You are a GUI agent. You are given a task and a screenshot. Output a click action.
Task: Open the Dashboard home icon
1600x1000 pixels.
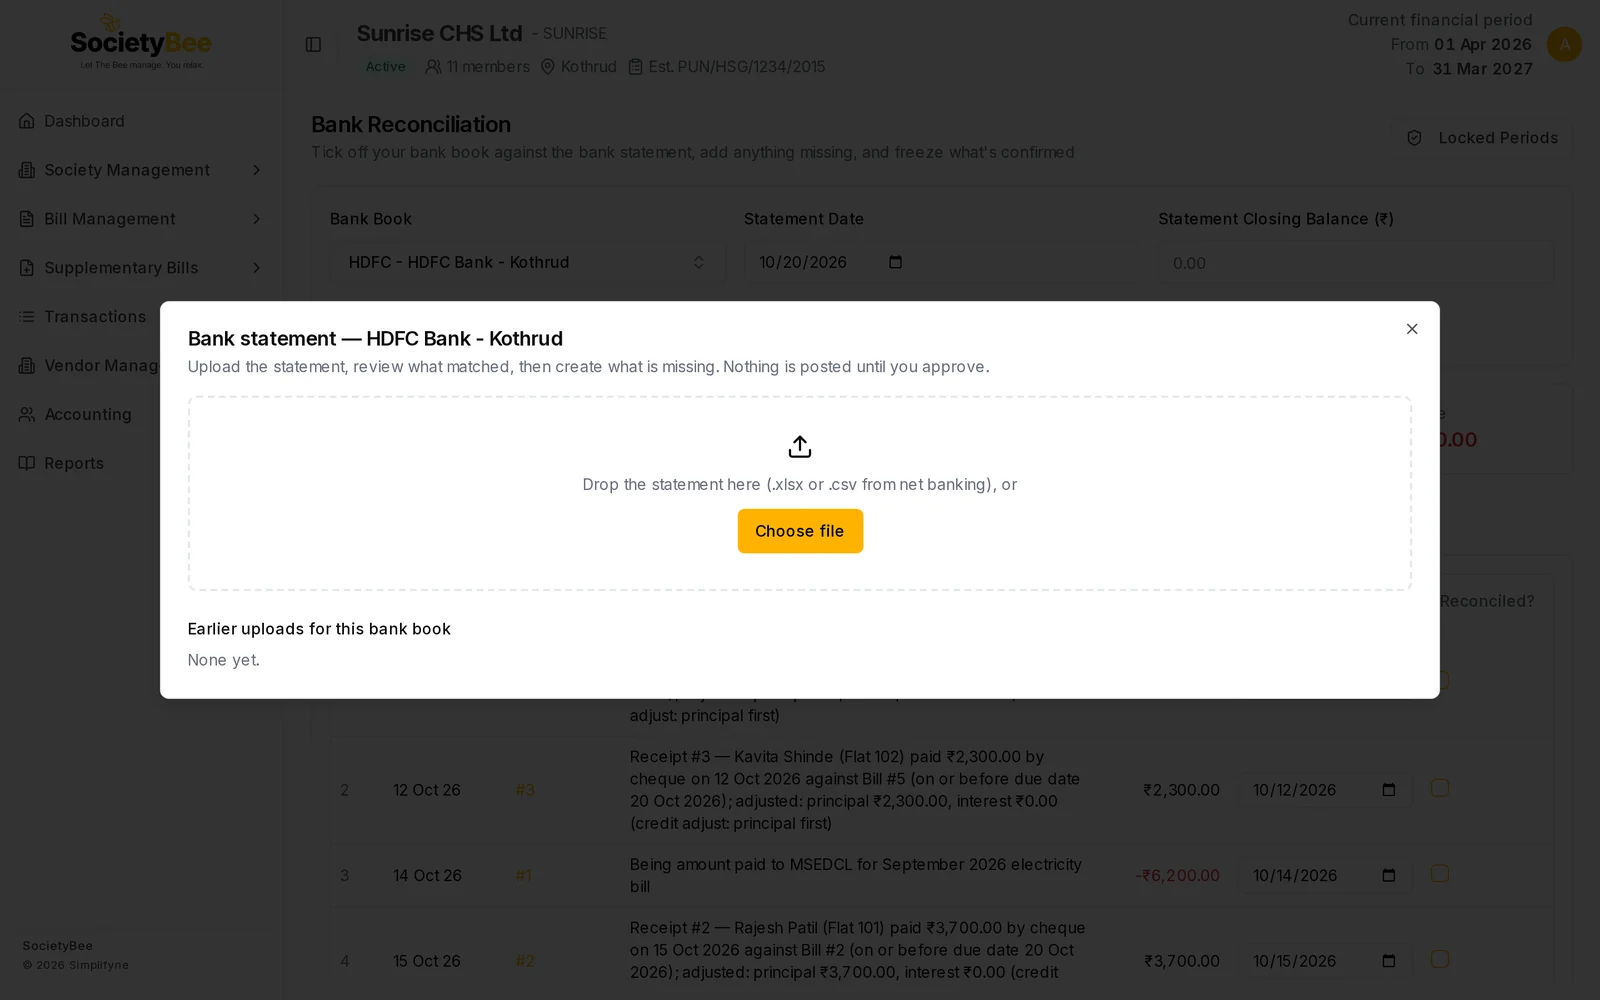pyautogui.click(x=27, y=121)
